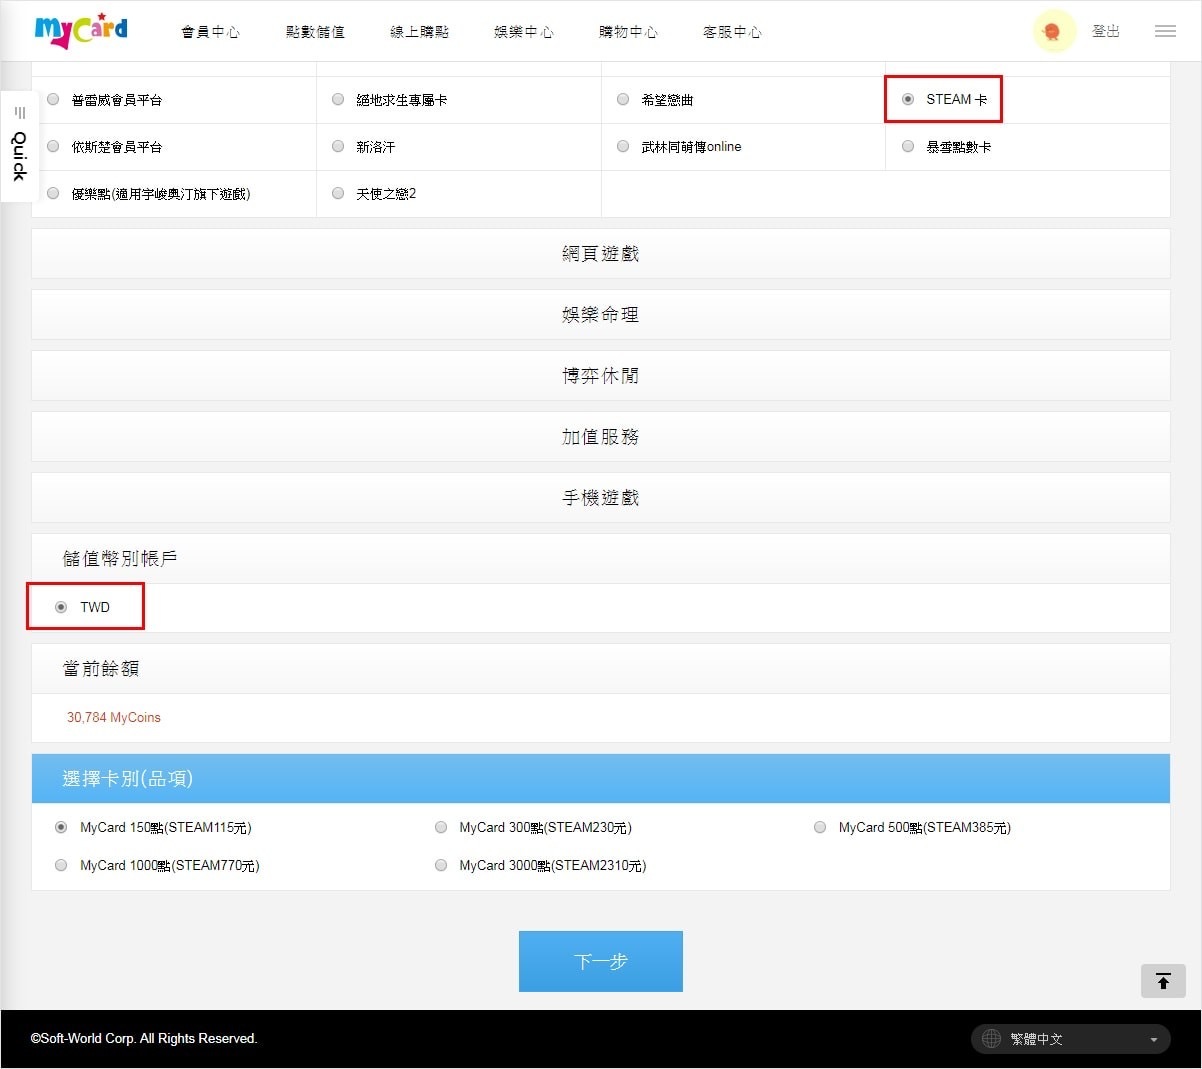This screenshot has height=1069, width=1202.
Task: Open the Quick side panel tab
Action: 19,146
